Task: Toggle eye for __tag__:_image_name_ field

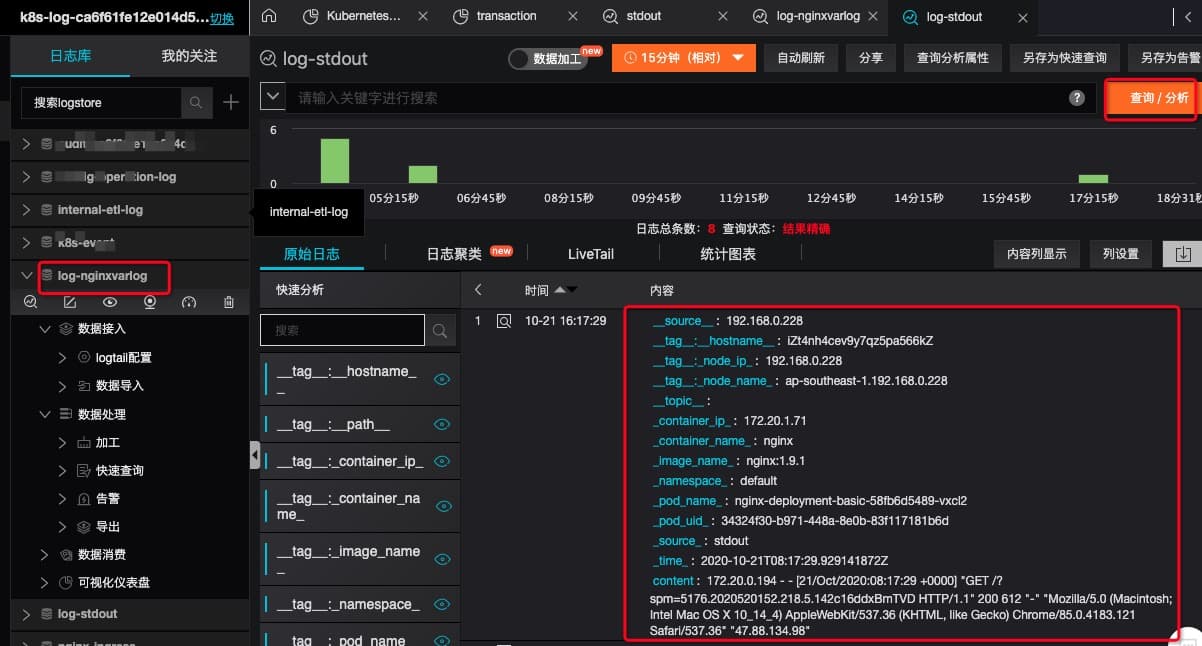Action: (442, 559)
